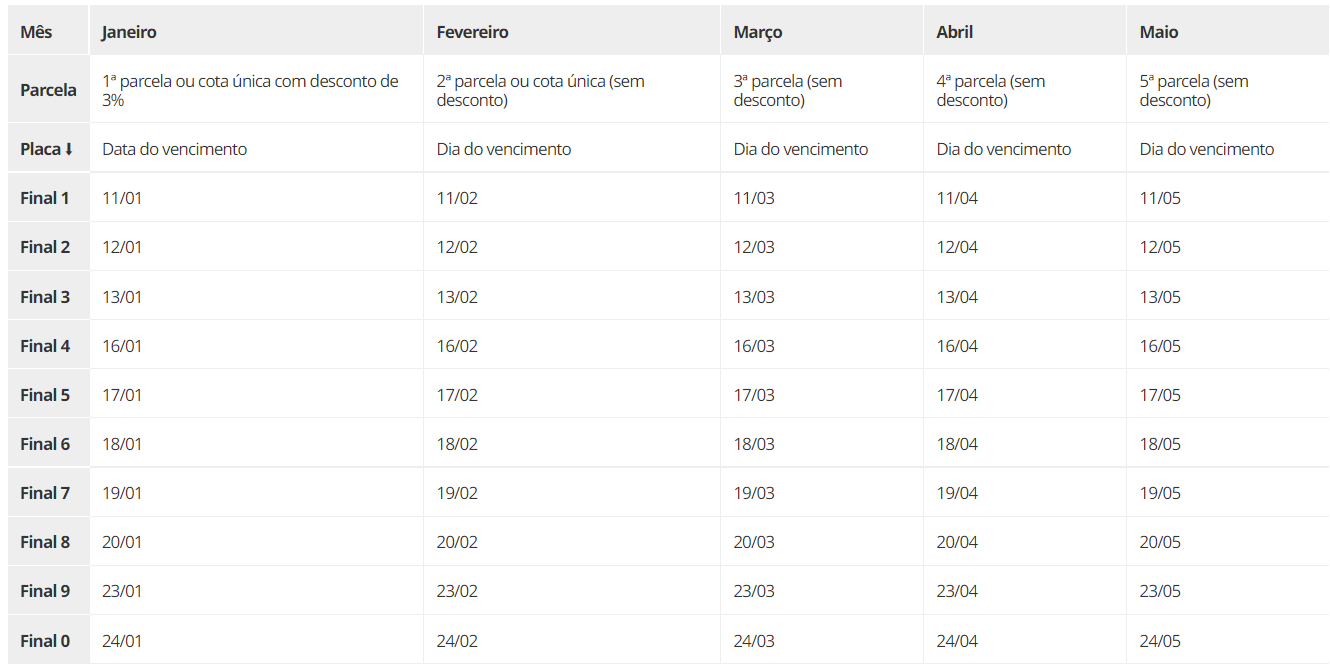This screenshot has height=668, width=1330.
Task: Select the Final 9 row label
Action: pos(45,591)
